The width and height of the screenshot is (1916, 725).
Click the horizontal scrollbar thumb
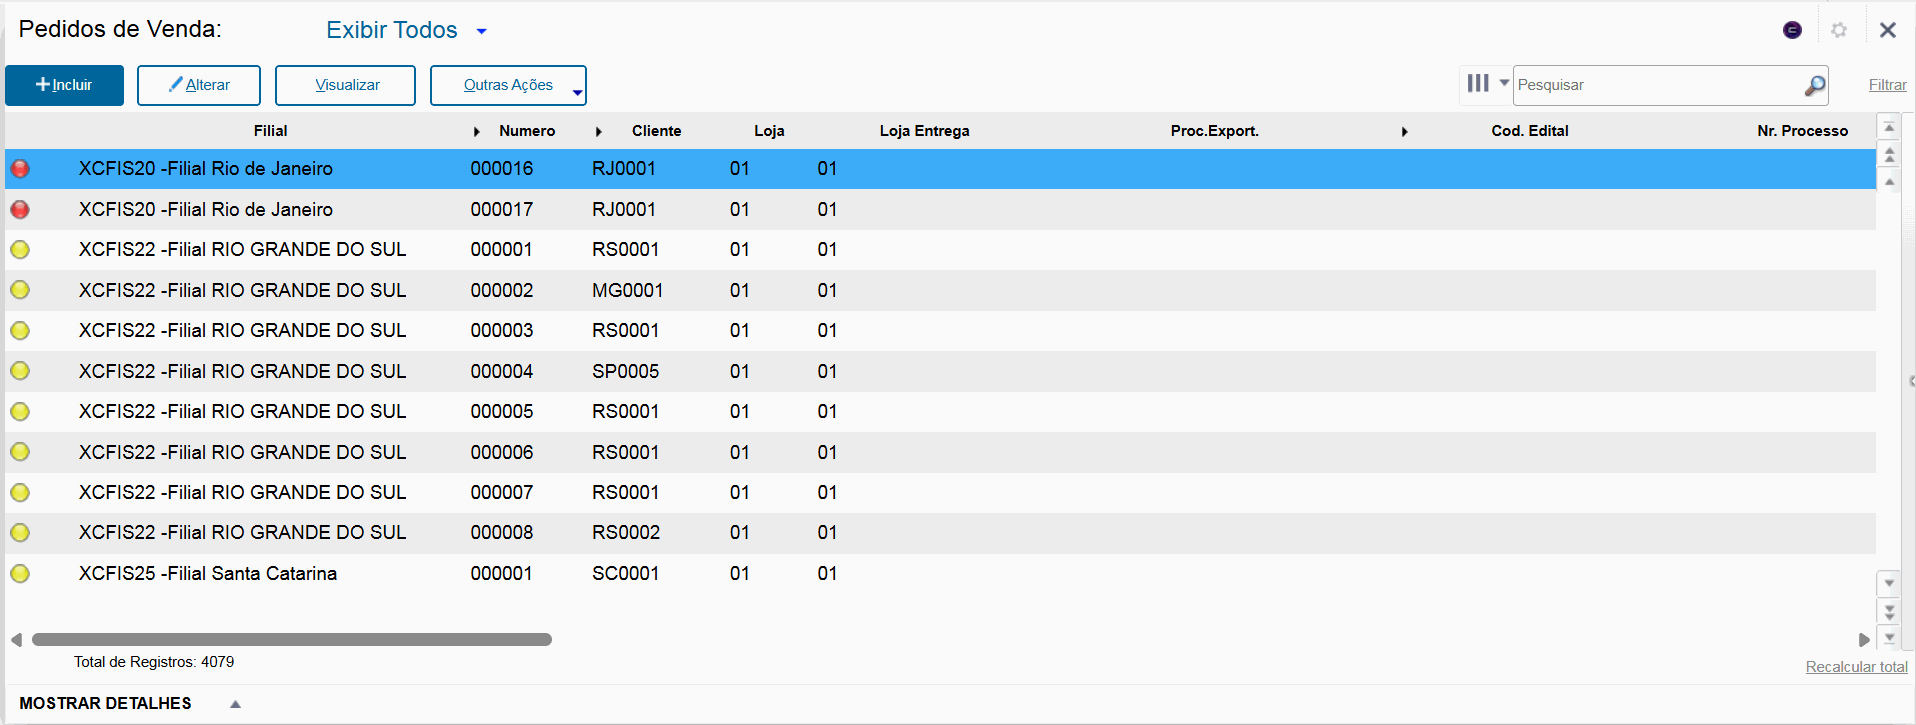[x=291, y=640]
